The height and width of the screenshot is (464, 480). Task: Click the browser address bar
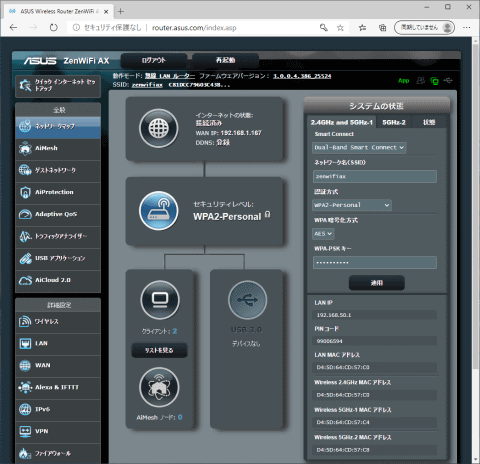coord(193,28)
